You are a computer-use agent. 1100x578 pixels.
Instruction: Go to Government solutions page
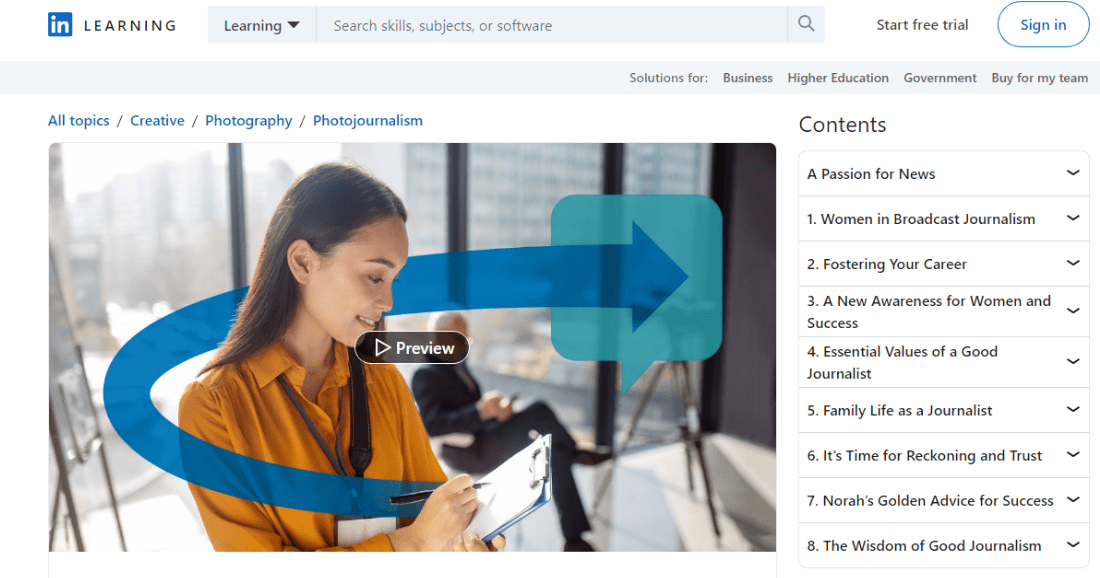click(x=940, y=78)
